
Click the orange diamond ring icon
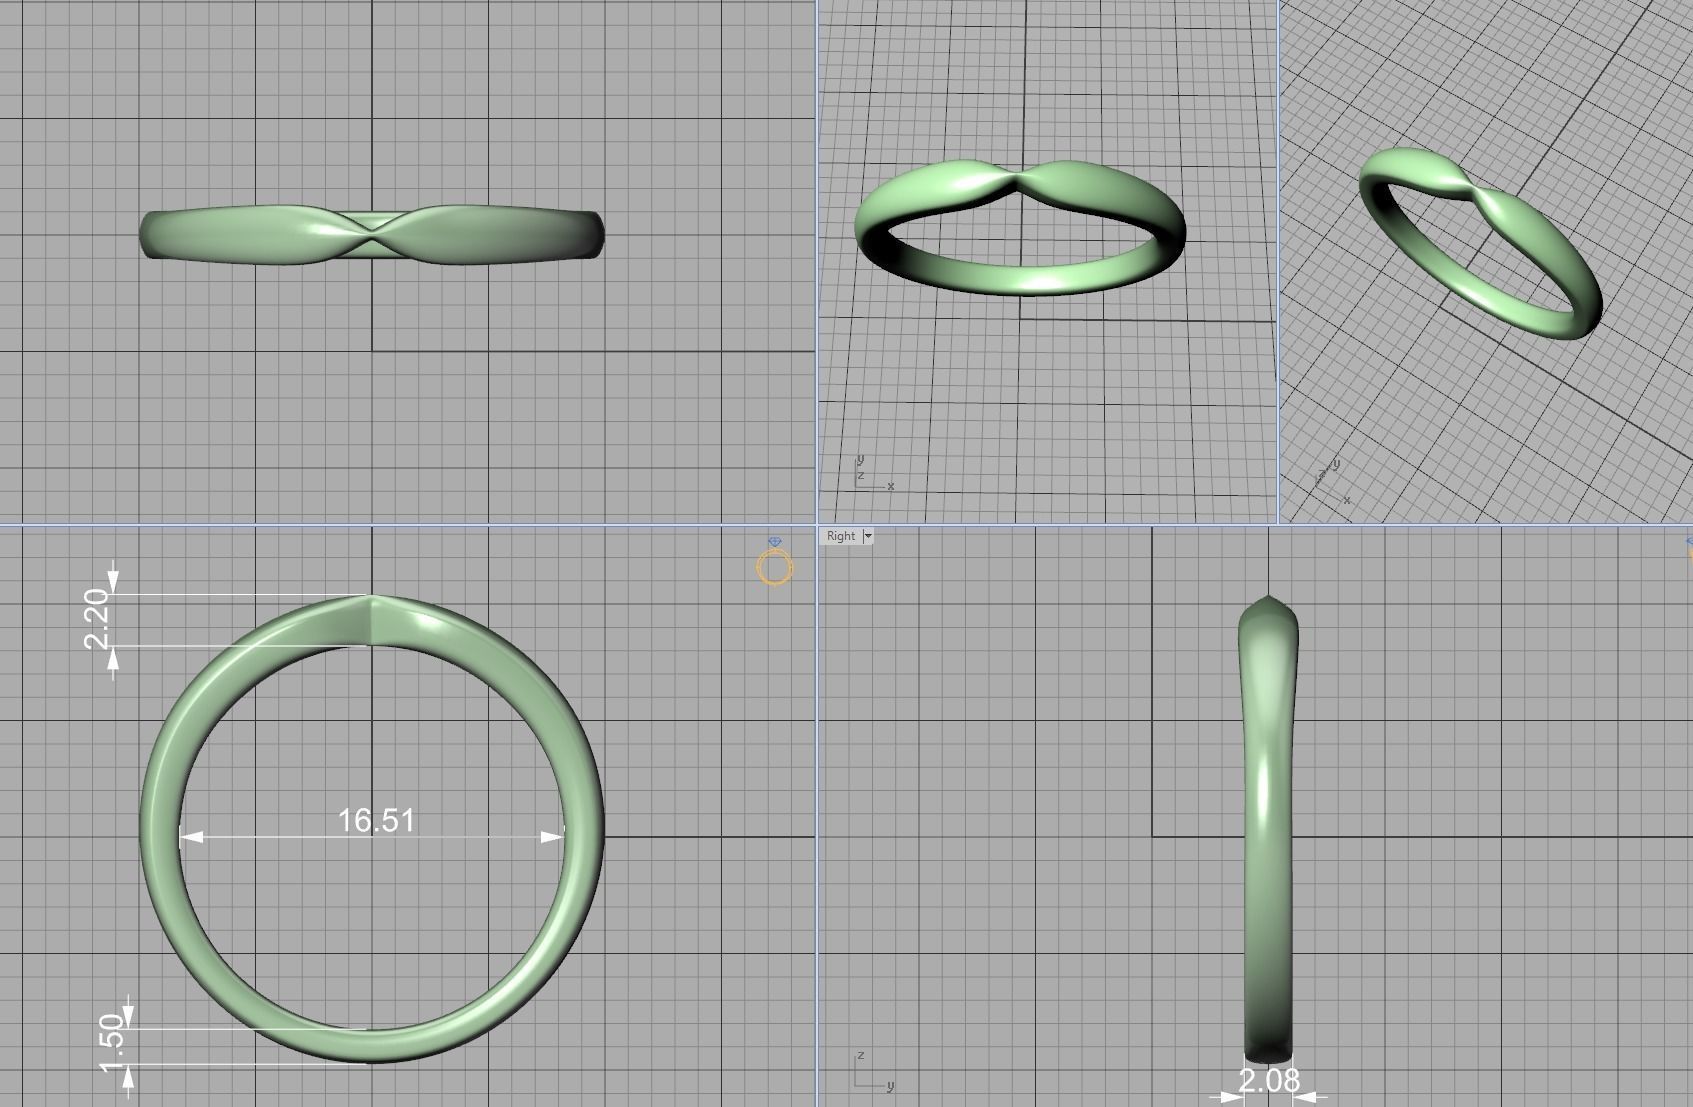tap(775, 562)
